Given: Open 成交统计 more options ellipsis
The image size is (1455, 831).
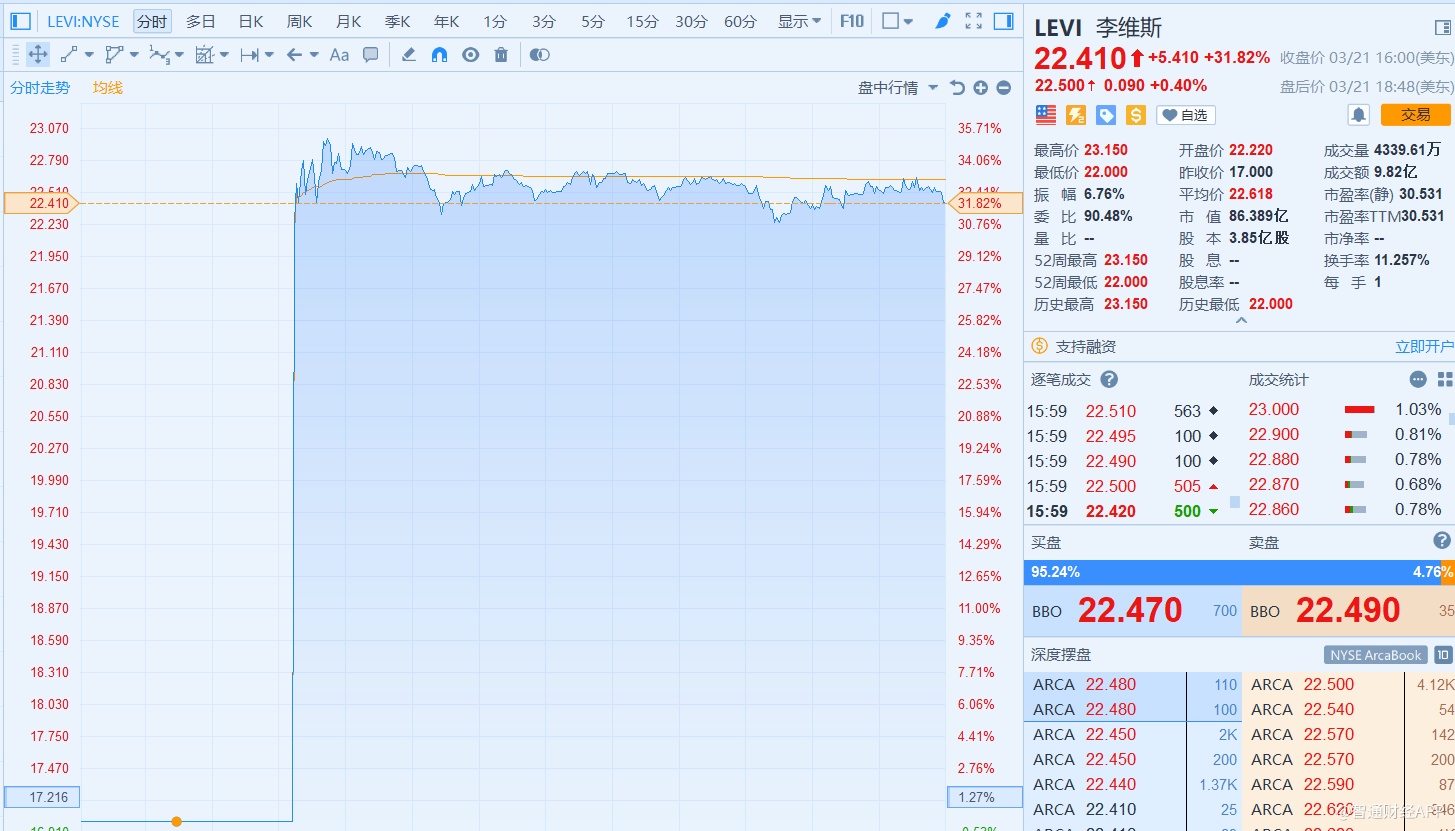Looking at the screenshot, I should pyautogui.click(x=1418, y=380).
